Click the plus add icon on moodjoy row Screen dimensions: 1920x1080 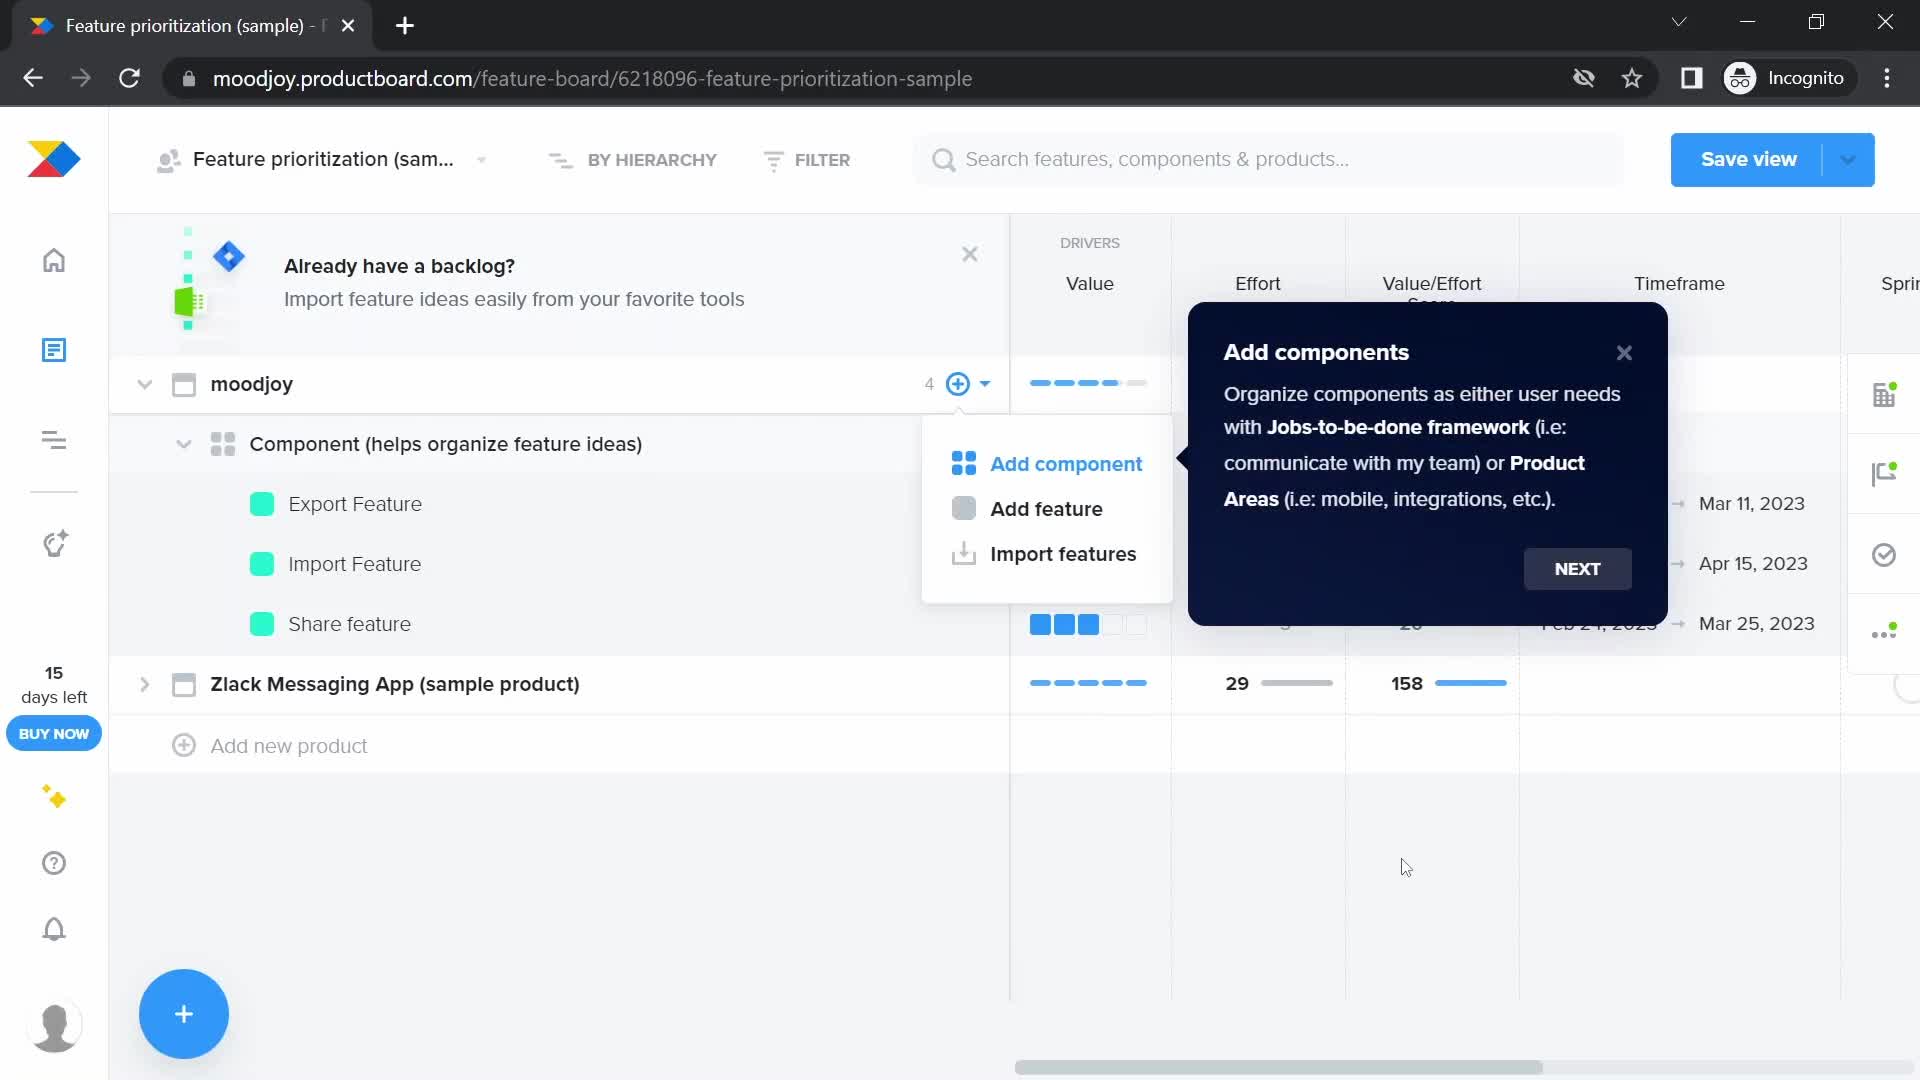(958, 384)
